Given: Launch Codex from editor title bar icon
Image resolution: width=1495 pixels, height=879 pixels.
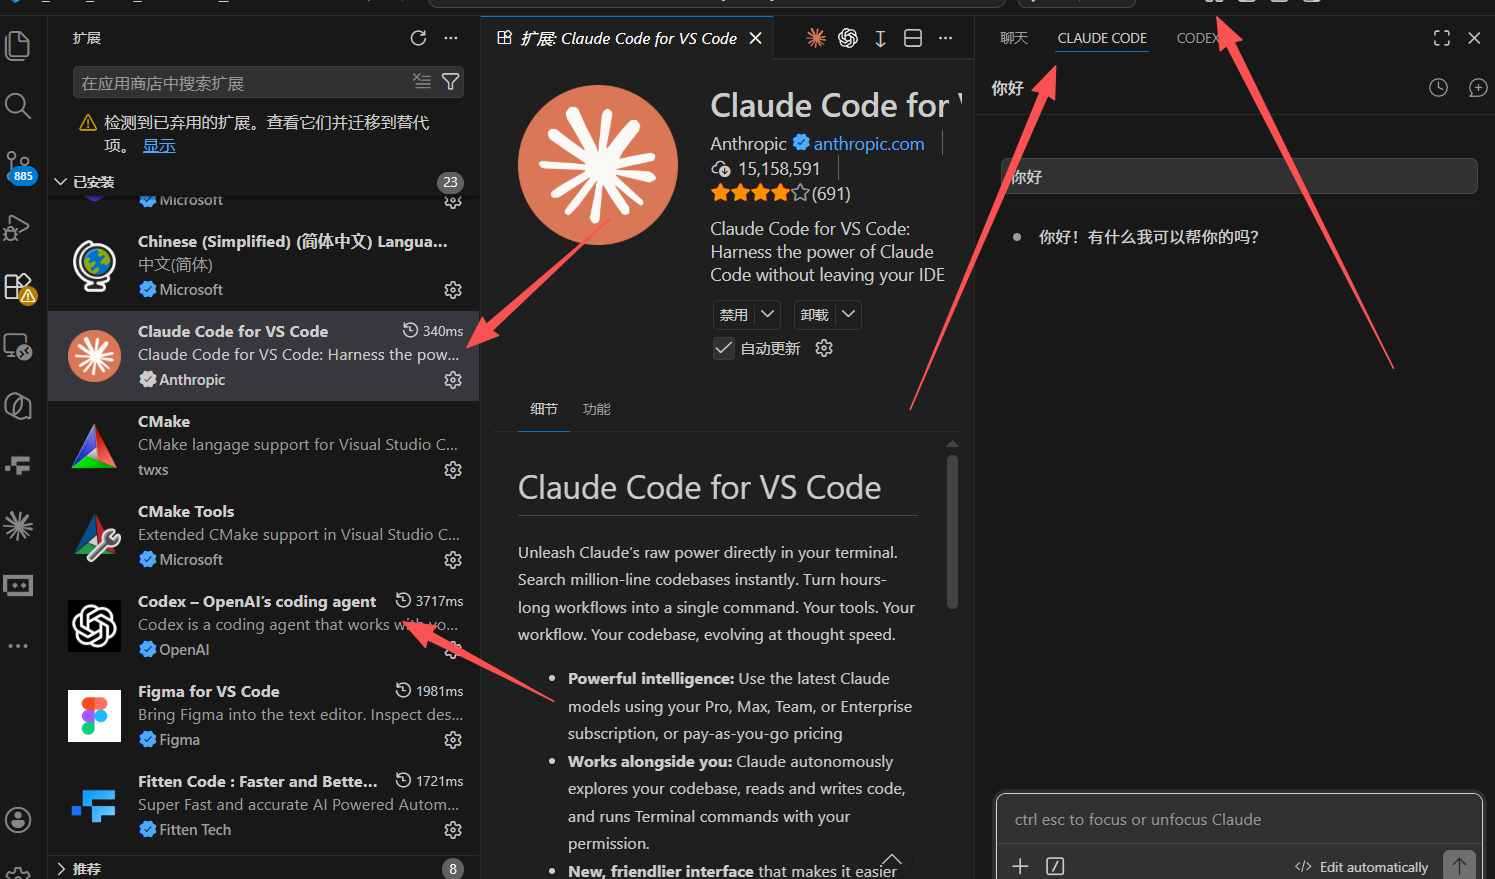Looking at the screenshot, I should pyautogui.click(x=848, y=38).
